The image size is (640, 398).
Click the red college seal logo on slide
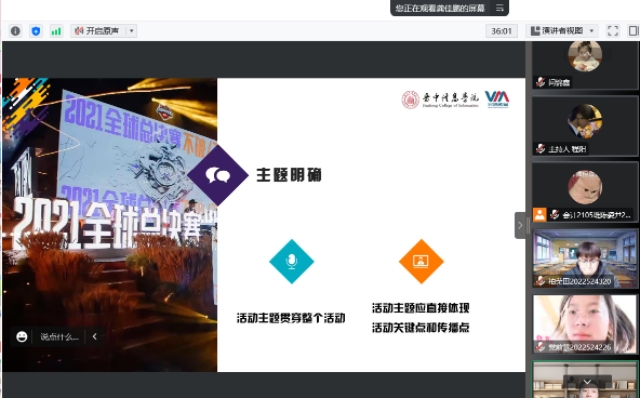[x=410, y=100]
